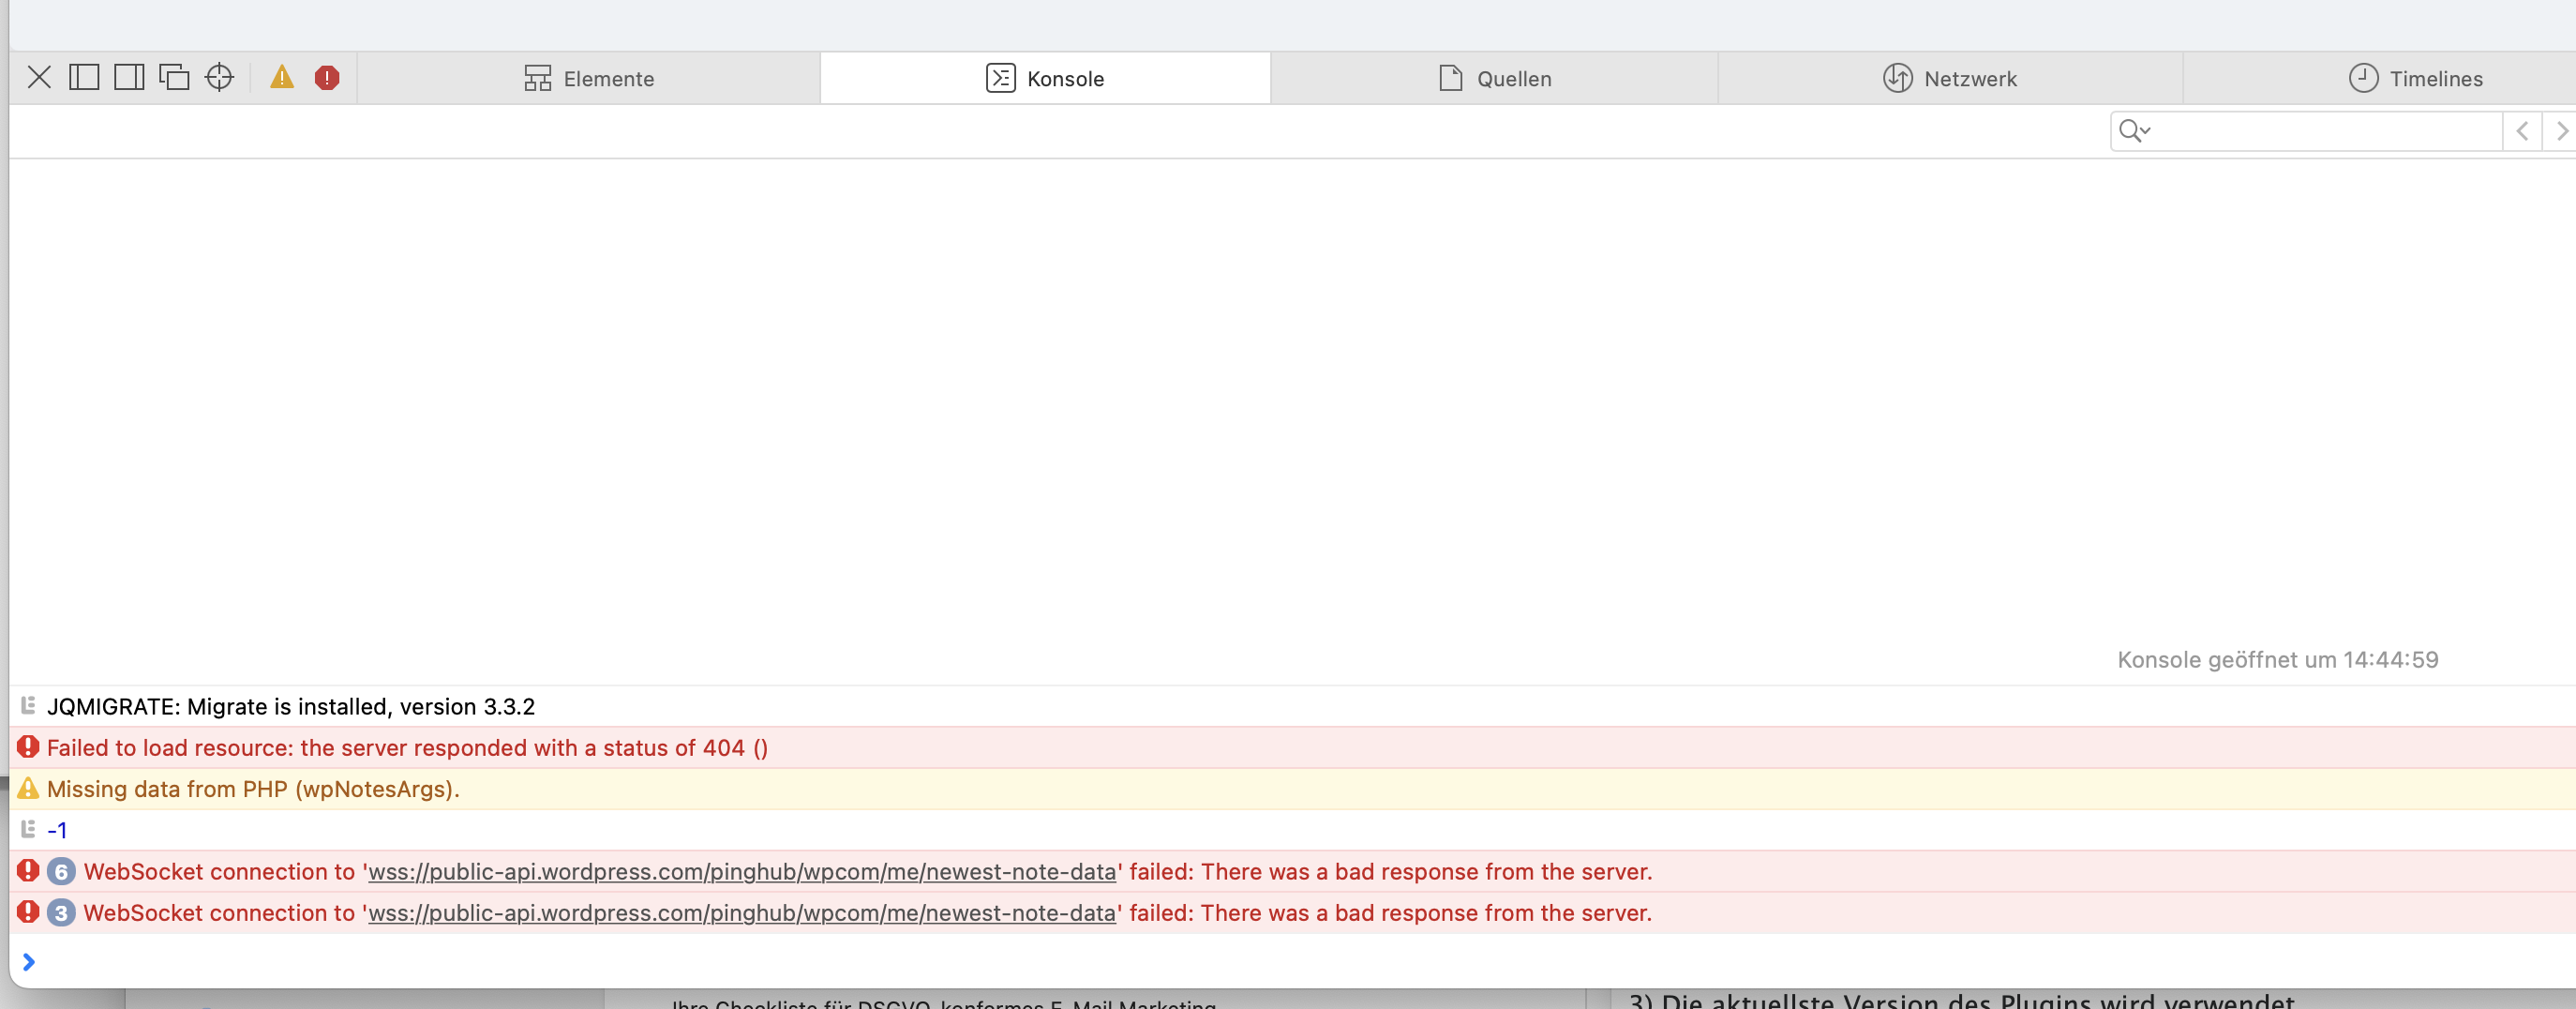Click the repeat count badge showing 3
The image size is (2576, 1009).
click(x=61, y=913)
